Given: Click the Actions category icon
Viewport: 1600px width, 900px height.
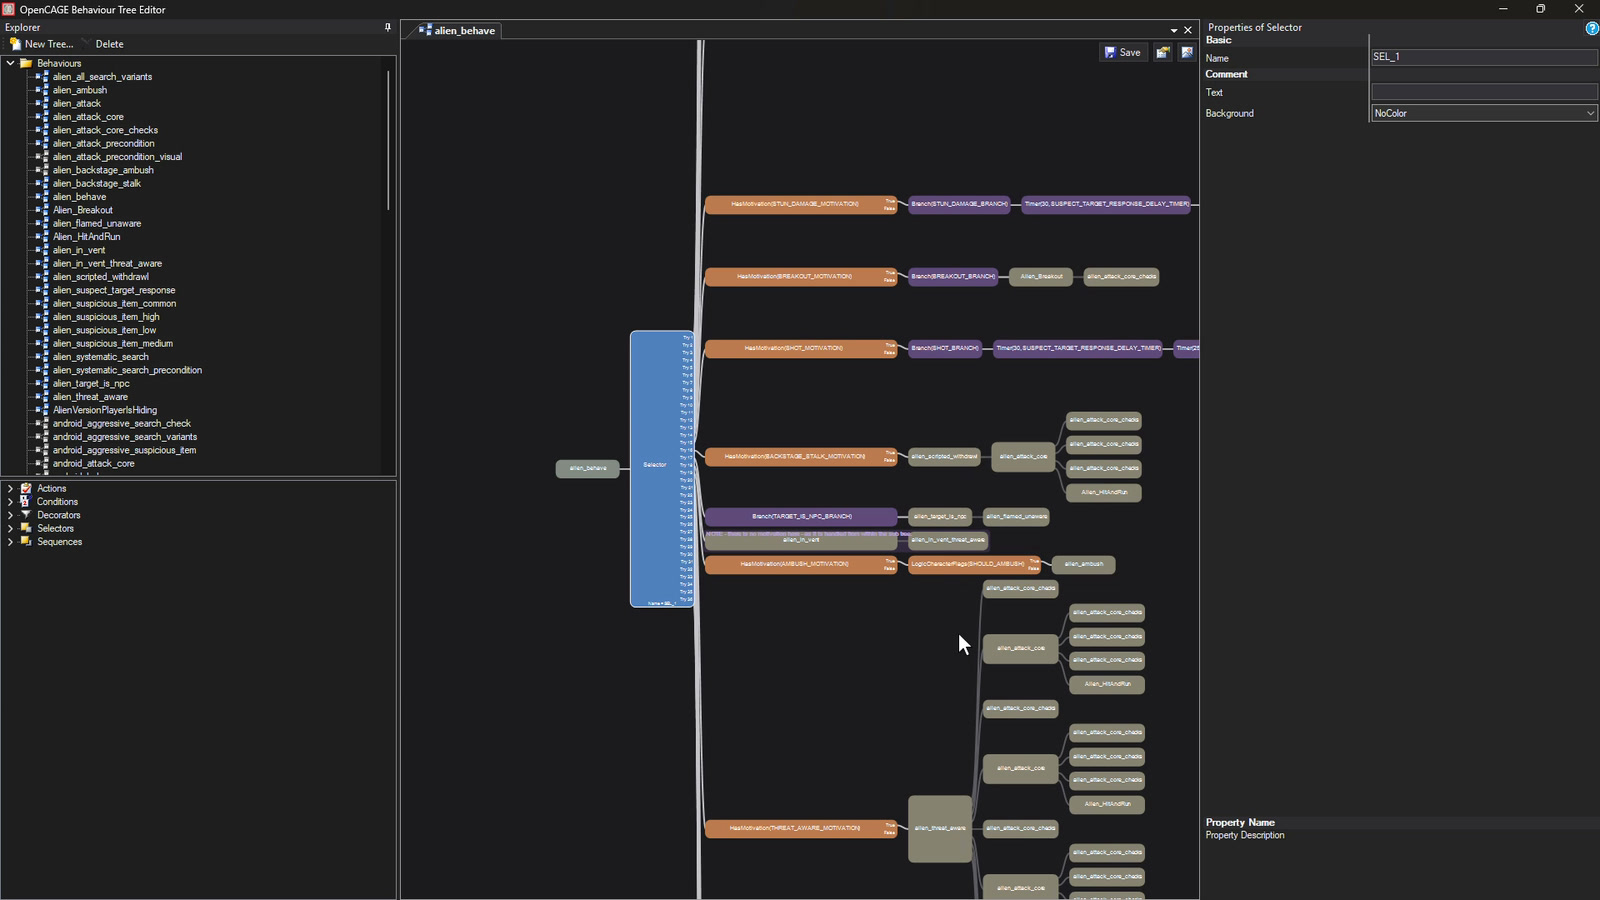Looking at the screenshot, I should (26, 488).
